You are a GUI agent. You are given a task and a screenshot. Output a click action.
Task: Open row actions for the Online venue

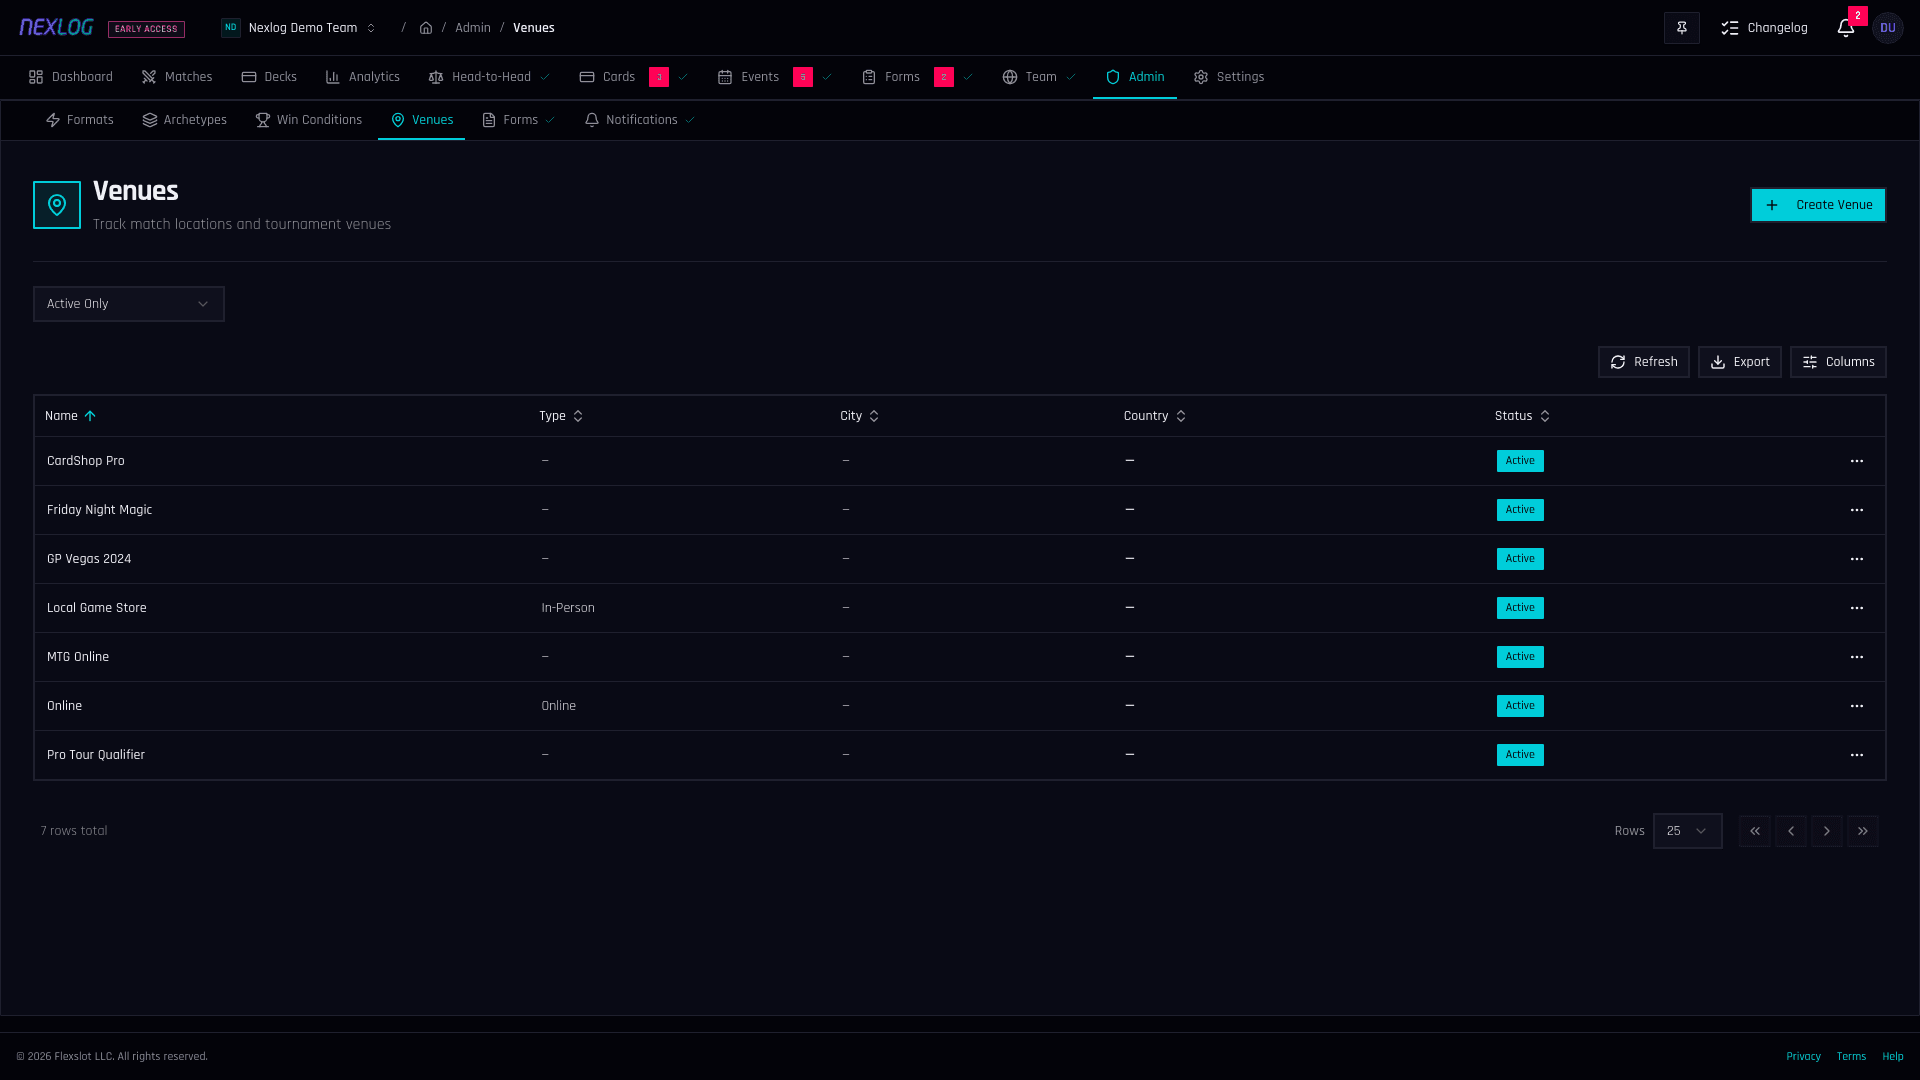(x=1856, y=706)
